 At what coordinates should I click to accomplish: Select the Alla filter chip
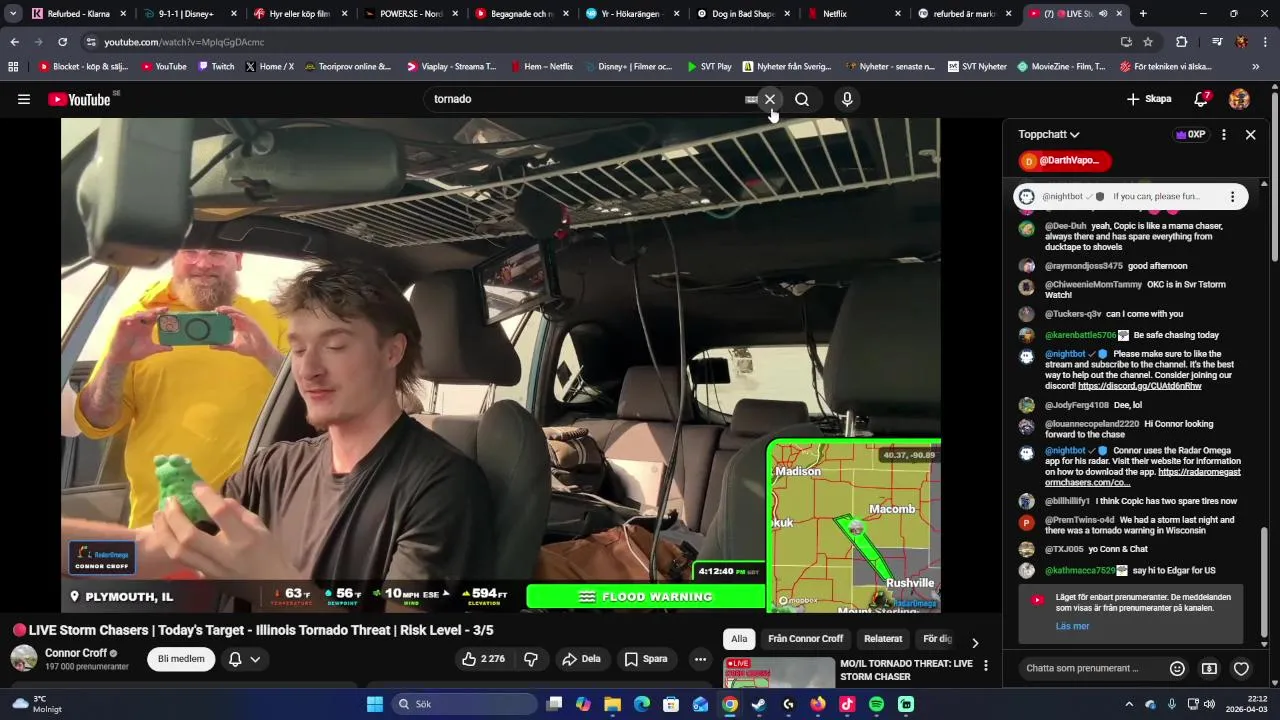[739, 639]
